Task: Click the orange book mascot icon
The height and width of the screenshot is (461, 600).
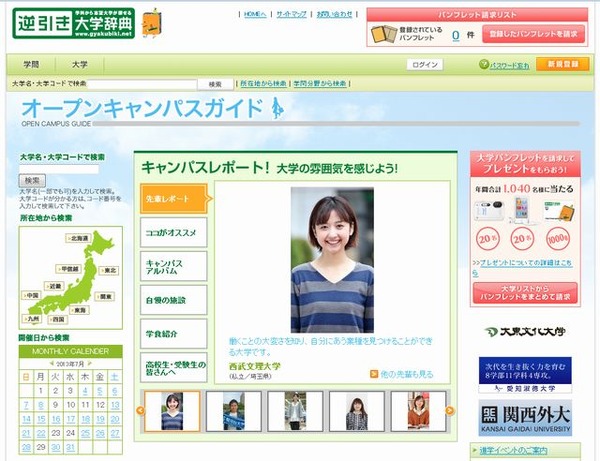Action: pos(152,23)
